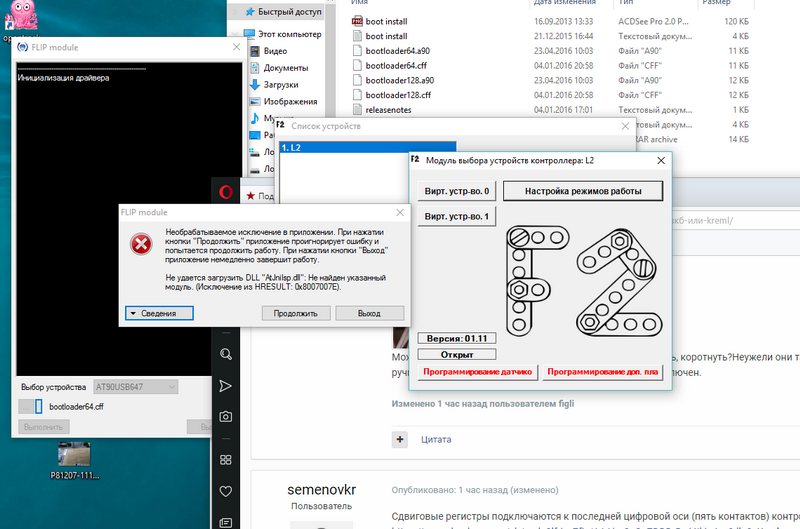The height and width of the screenshot is (529, 800).
Task: Open P81207-111 image on desktop
Action: (x=74, y=454)
